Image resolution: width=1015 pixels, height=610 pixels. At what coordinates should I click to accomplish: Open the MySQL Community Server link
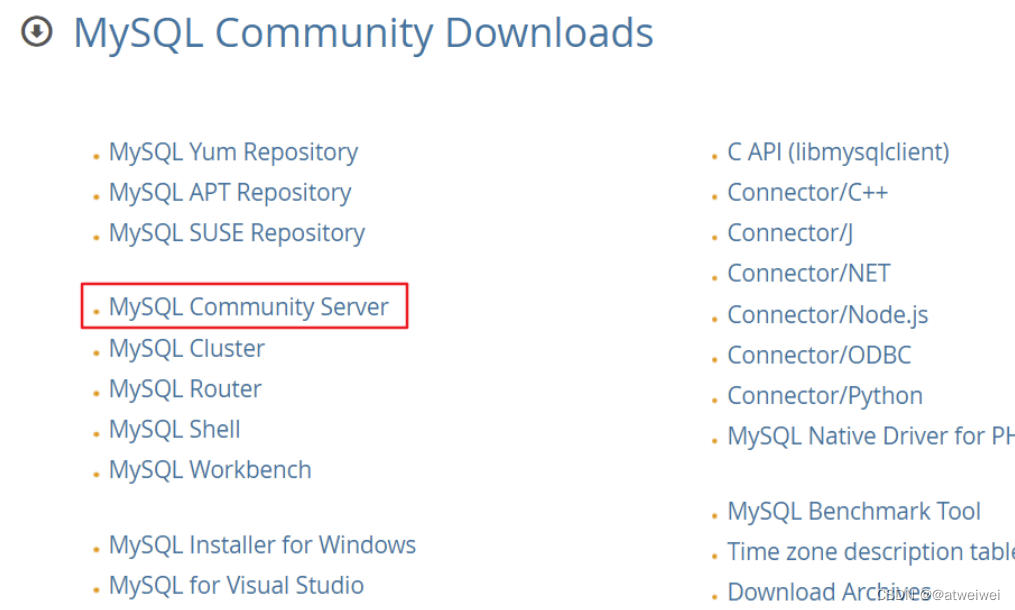249,306
